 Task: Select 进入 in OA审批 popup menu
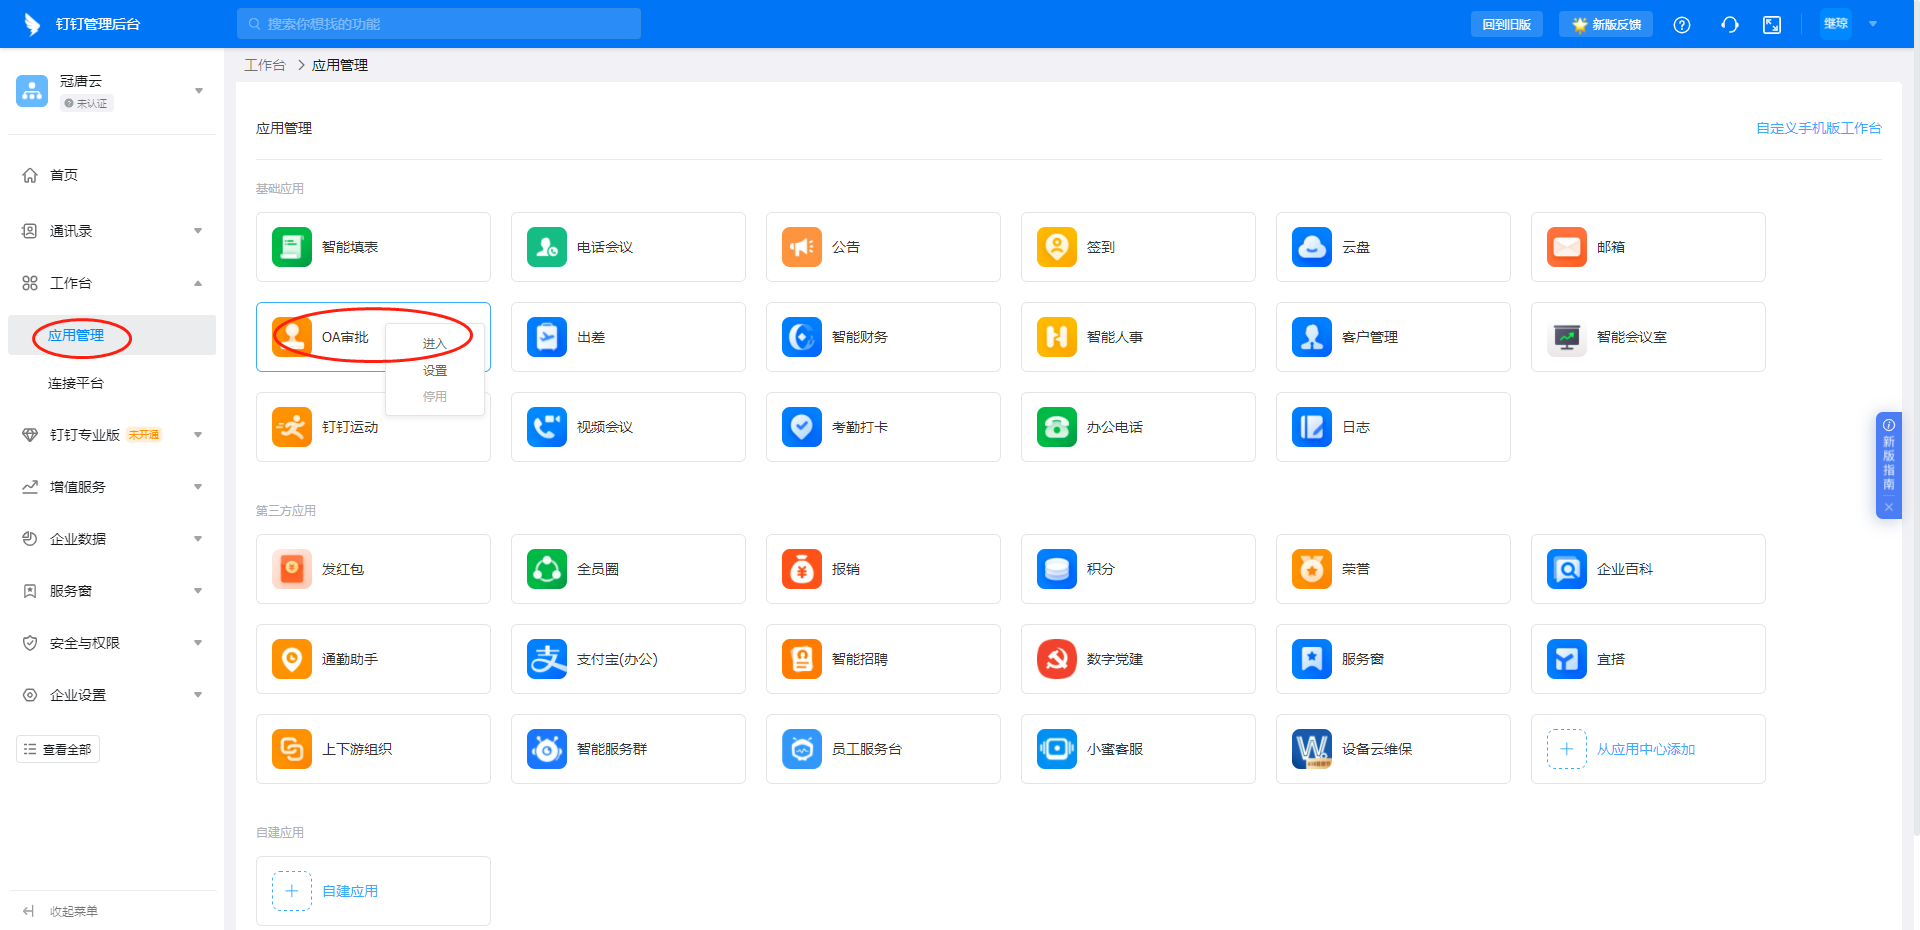click(434, 344)
